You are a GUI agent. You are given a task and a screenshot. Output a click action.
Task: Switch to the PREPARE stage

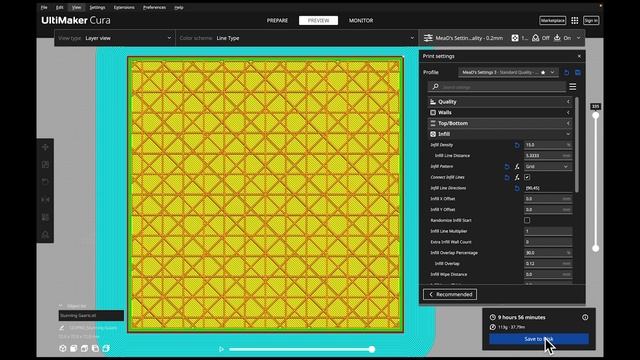[278, 20]
